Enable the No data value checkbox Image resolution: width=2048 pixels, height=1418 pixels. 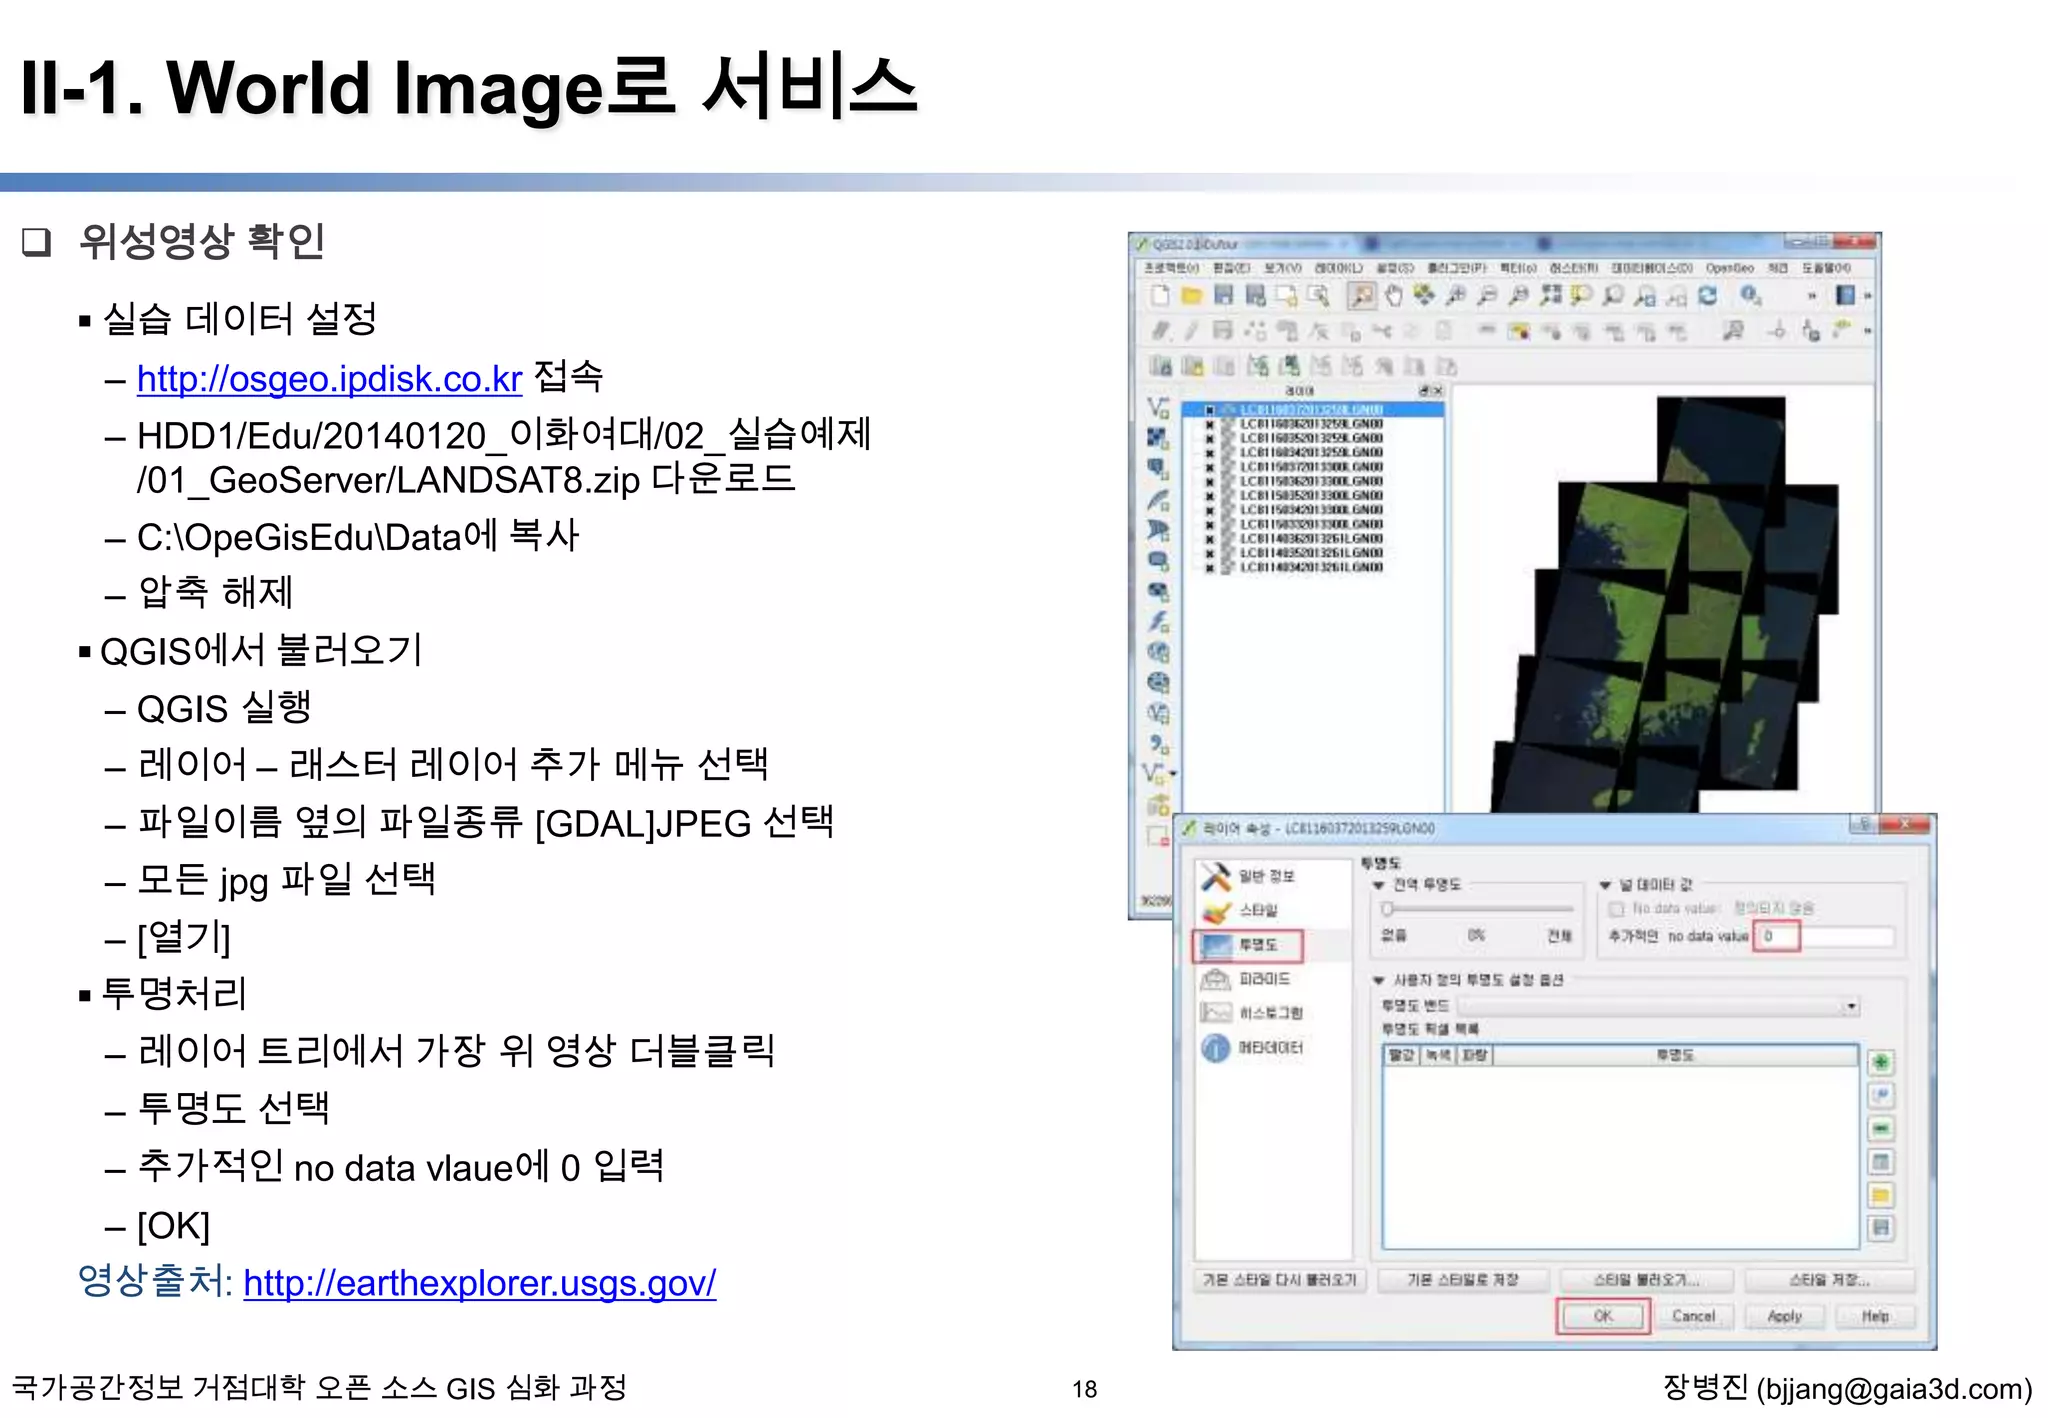pyautogui.click(x=1616, y=909)
